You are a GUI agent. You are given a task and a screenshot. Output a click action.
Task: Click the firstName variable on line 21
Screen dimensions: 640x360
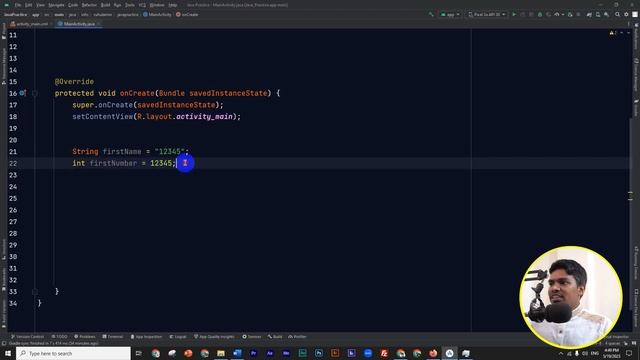(122, 151)
